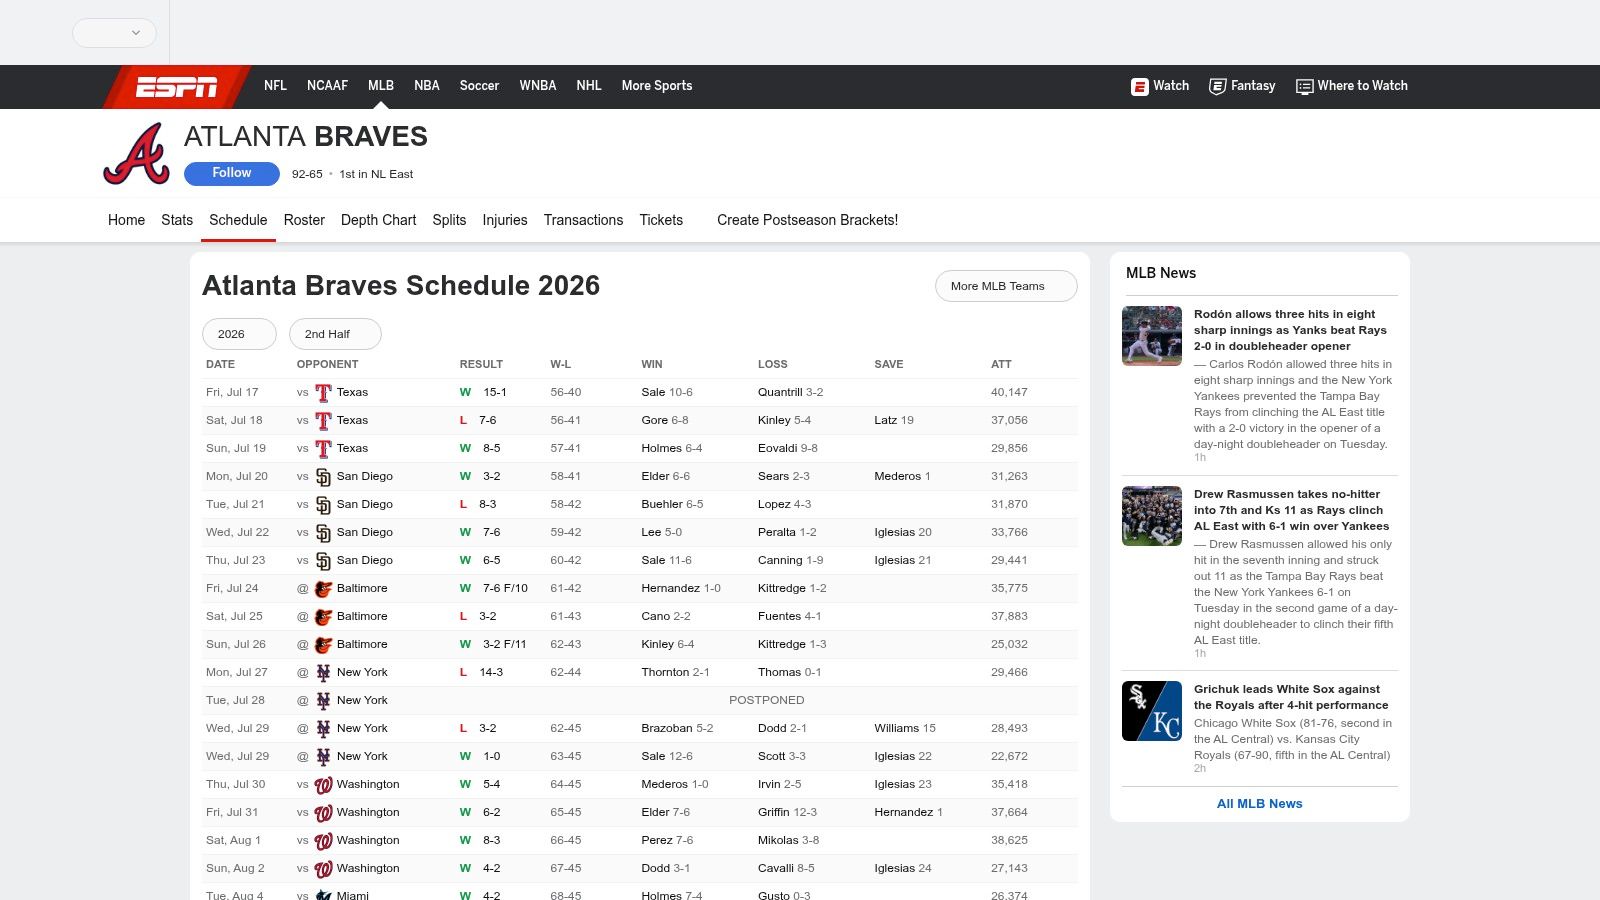Open NFL in top navigation
The image size is (1600, 900).
tap(275, 86)
